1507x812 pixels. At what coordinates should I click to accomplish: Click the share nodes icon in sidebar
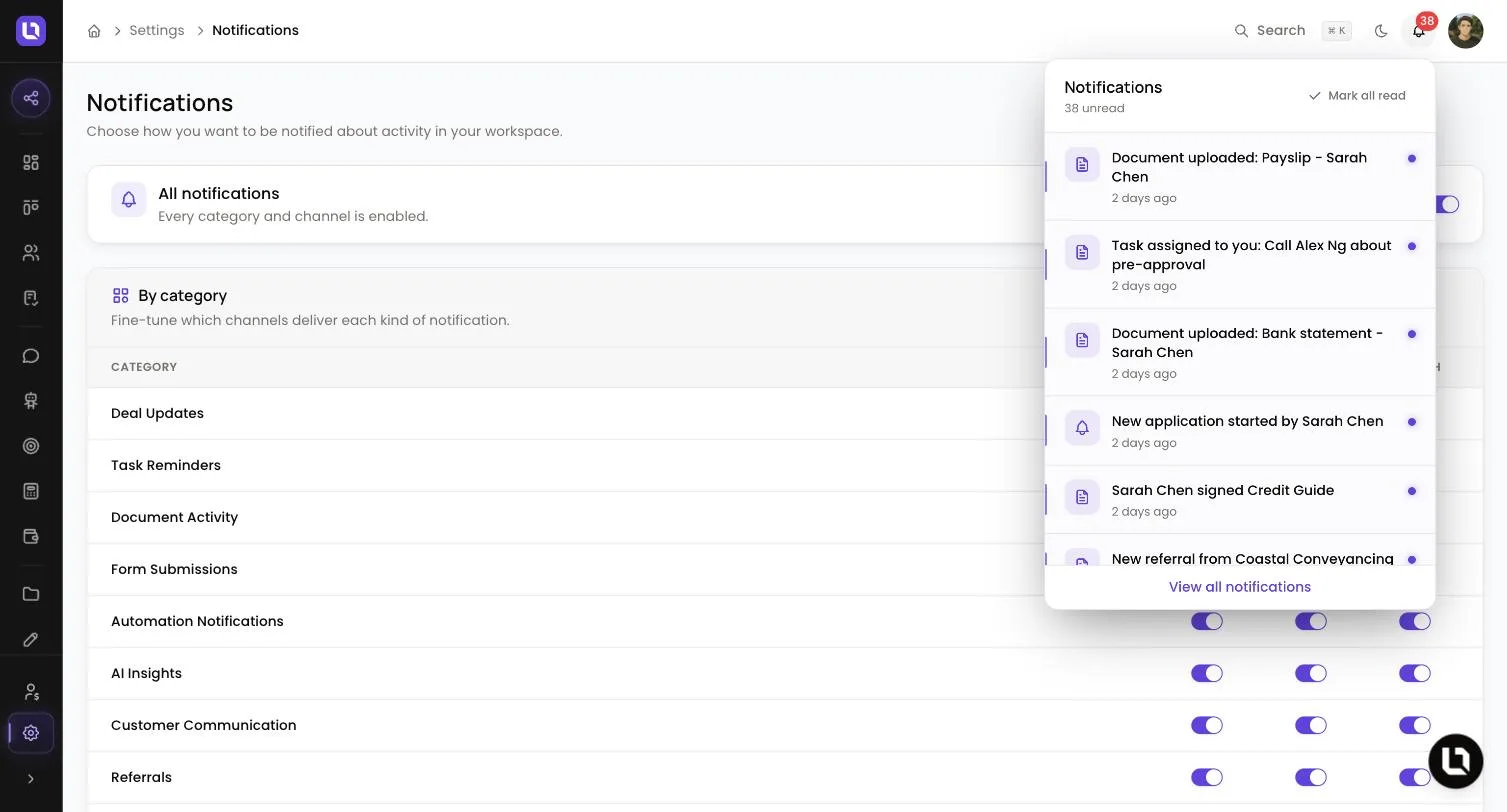coord(31,98)
